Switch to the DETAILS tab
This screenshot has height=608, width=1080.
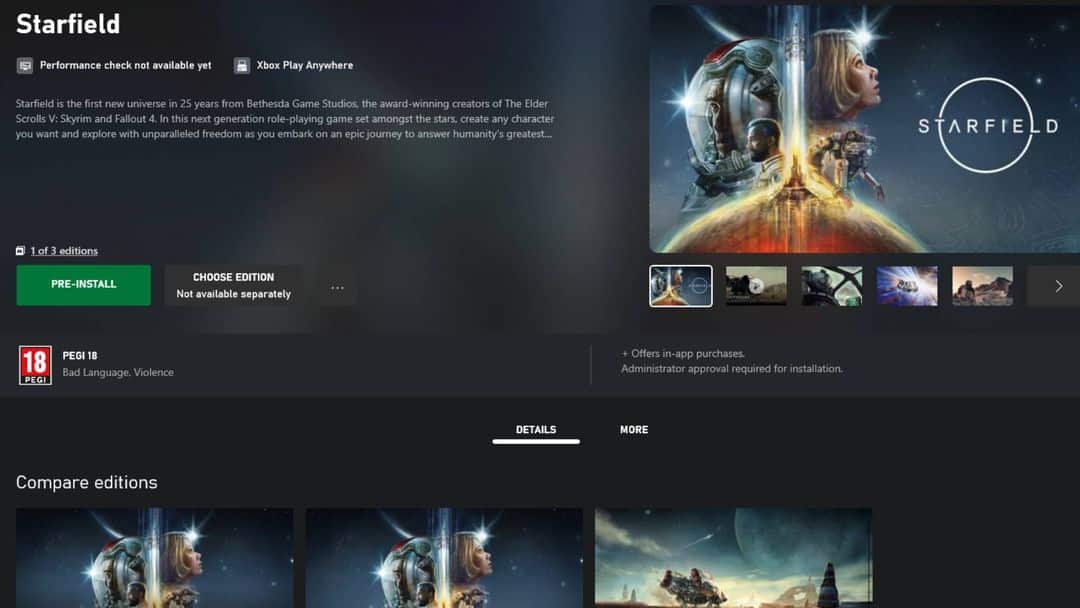coord(536,430)
